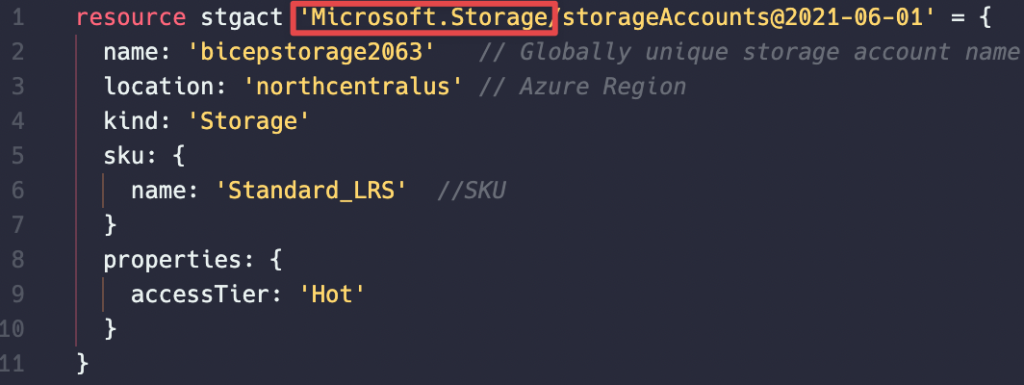The width and height of the screenshot is (1024, 385).
Task: Click the 'bicepstorage2063' string value
Action: (312, 52)
